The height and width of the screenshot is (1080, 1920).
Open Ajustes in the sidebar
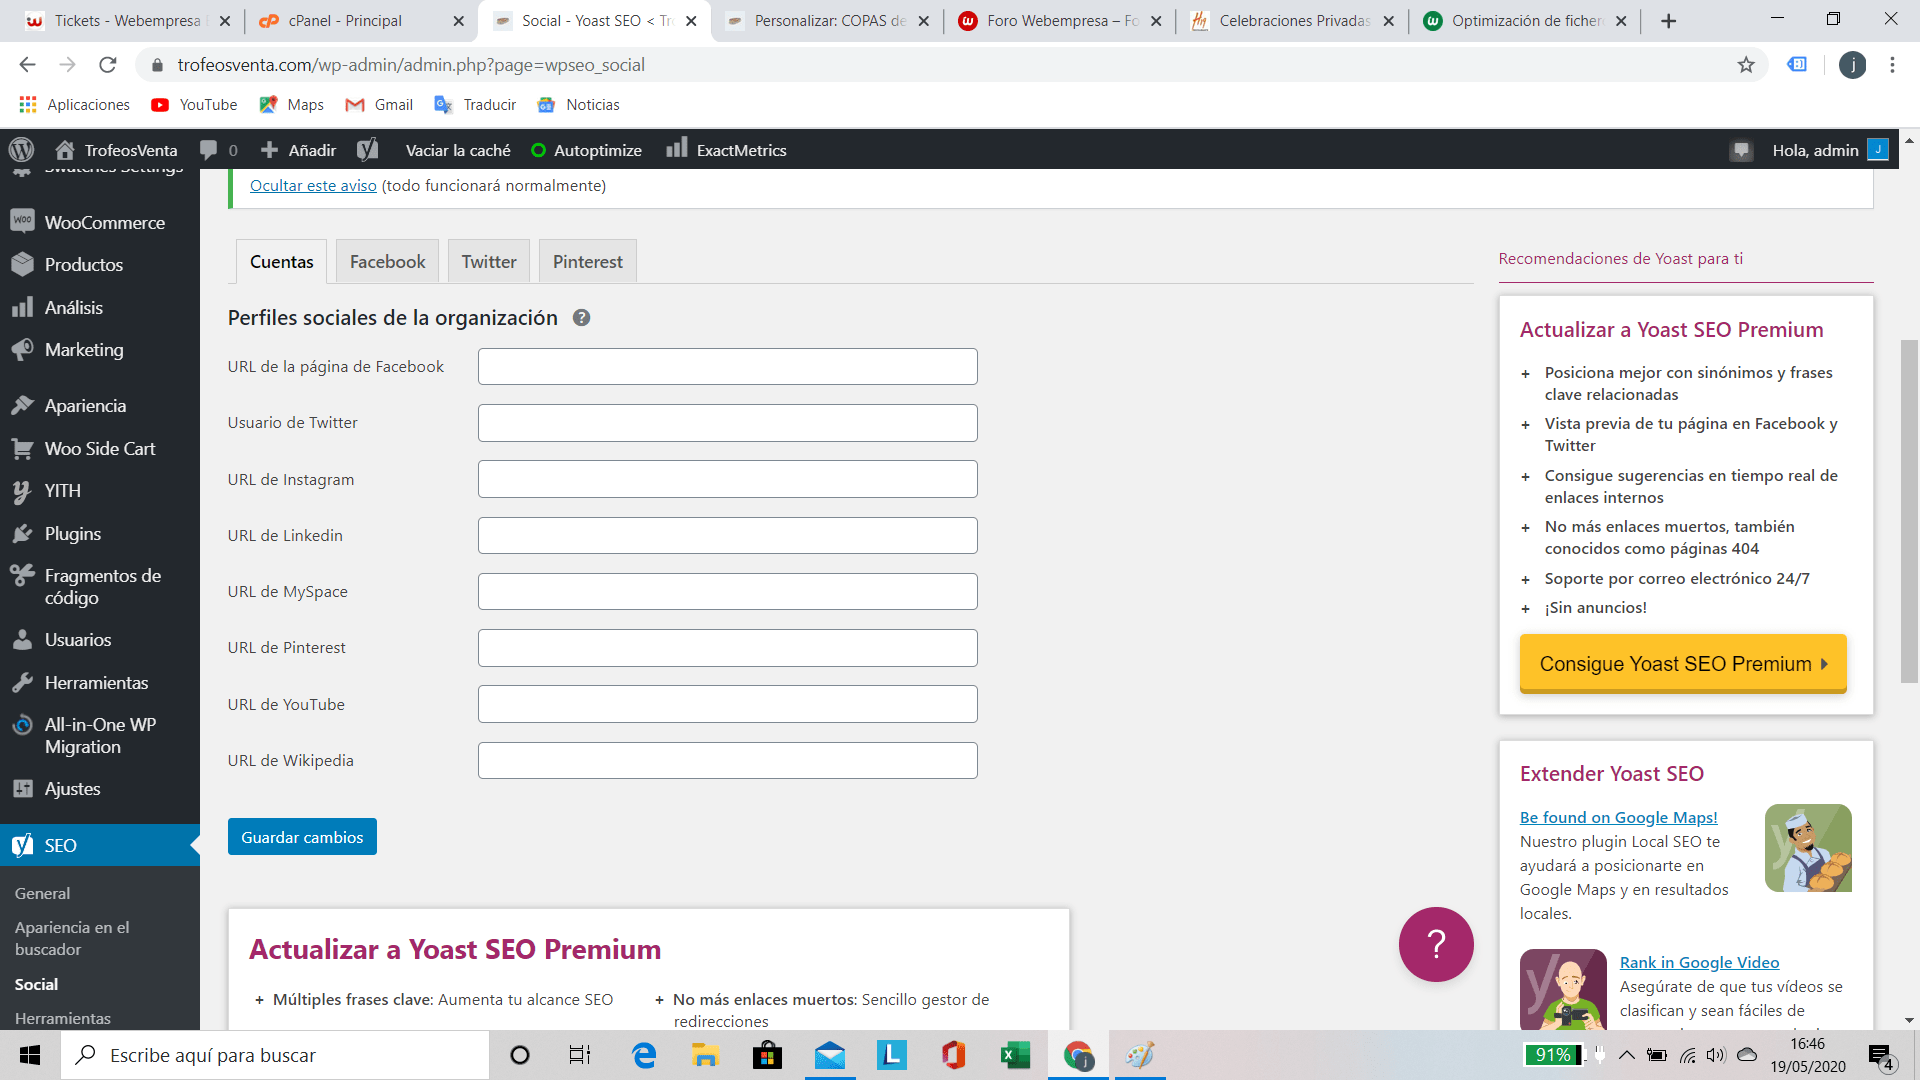coord(100,789)
